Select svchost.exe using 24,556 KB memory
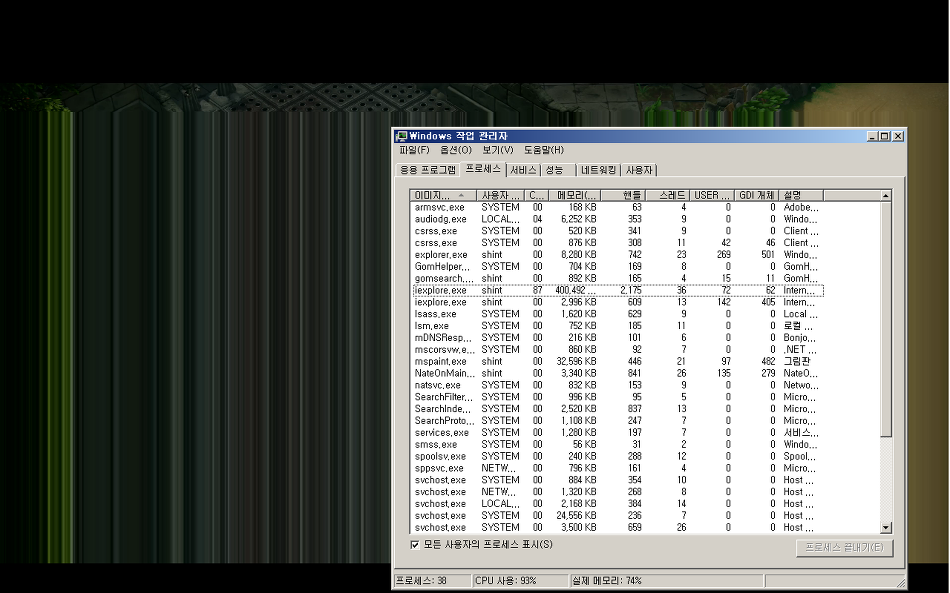This screenshot has height=593, width=950. [617, 515]
